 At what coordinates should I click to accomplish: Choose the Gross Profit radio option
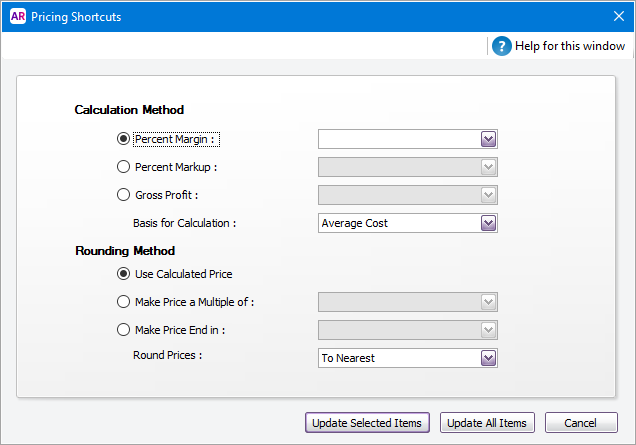[x=124, y=195]
